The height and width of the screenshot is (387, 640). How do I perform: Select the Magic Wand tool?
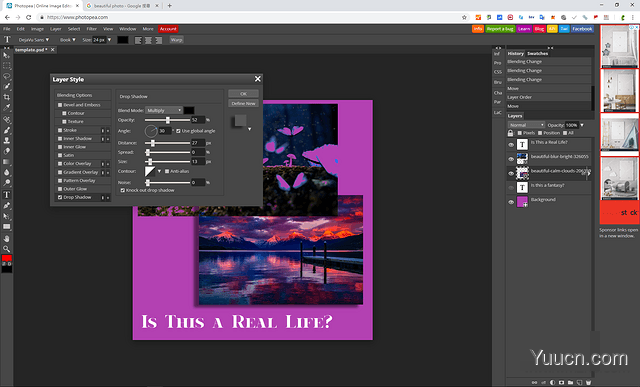[6, 87]
